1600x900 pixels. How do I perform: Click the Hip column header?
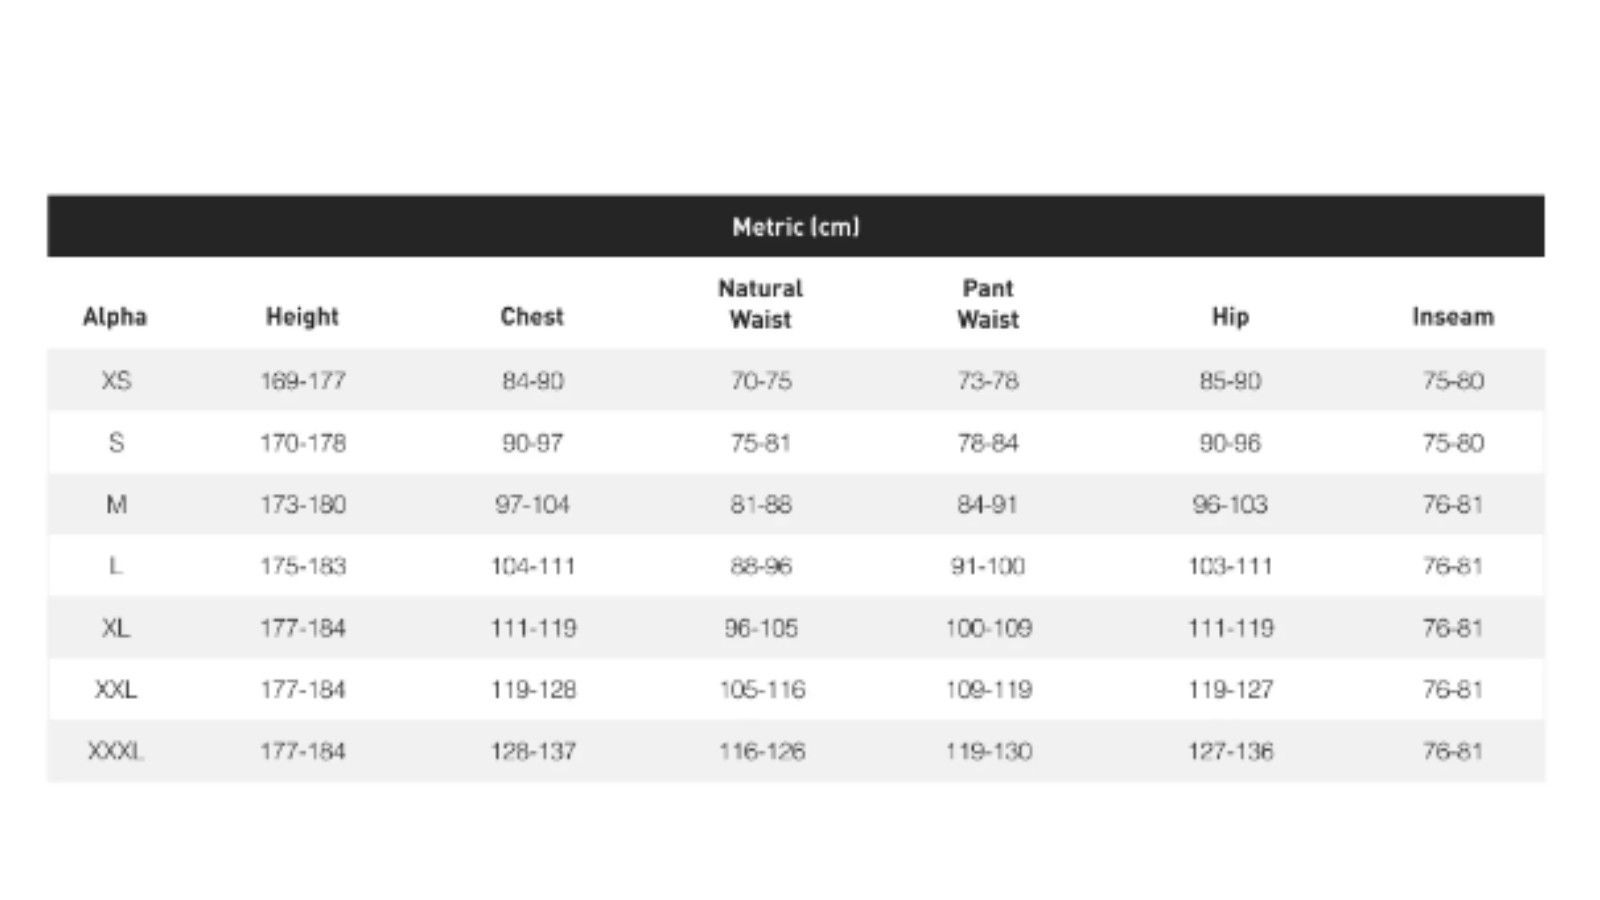1230,317
